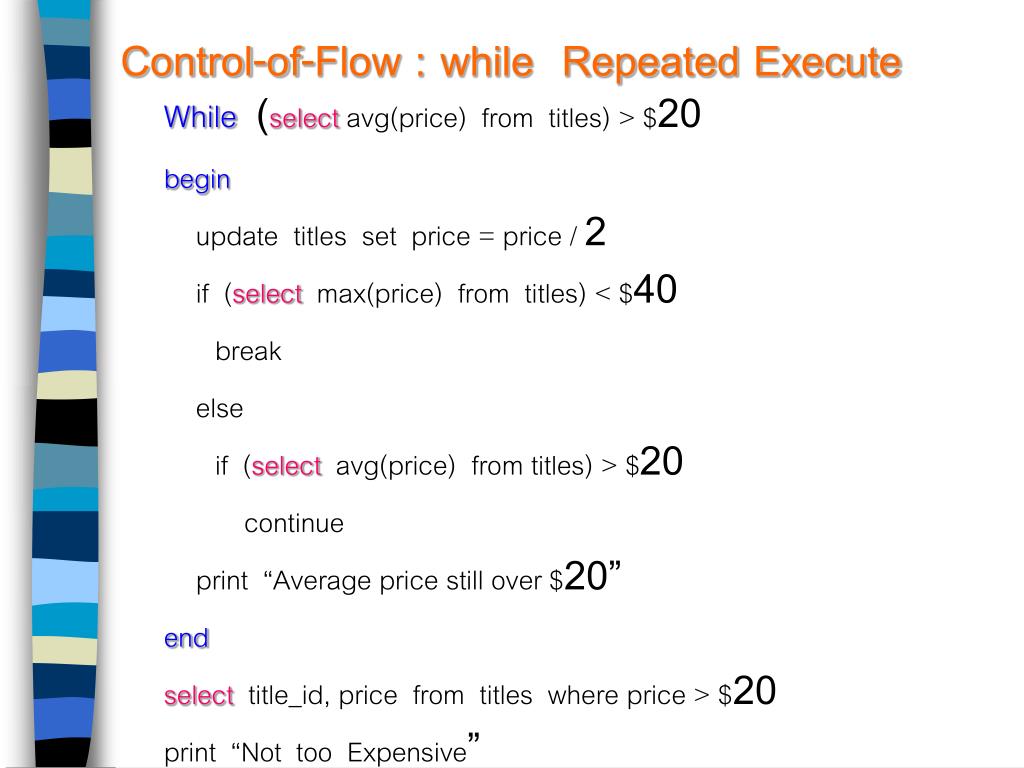Click the decorative striped ribbon on the left

pyautogui.click(x=65, y=384)
